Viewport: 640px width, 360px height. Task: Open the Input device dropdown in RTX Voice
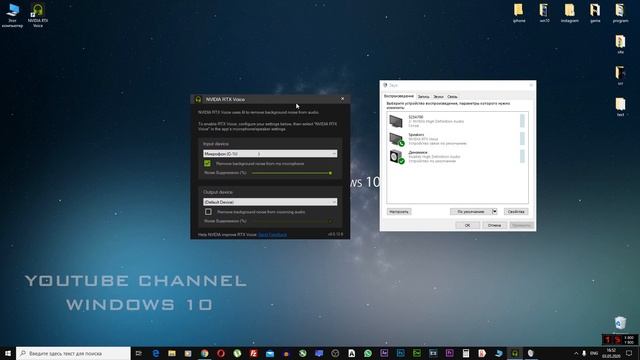coord(270,154)
